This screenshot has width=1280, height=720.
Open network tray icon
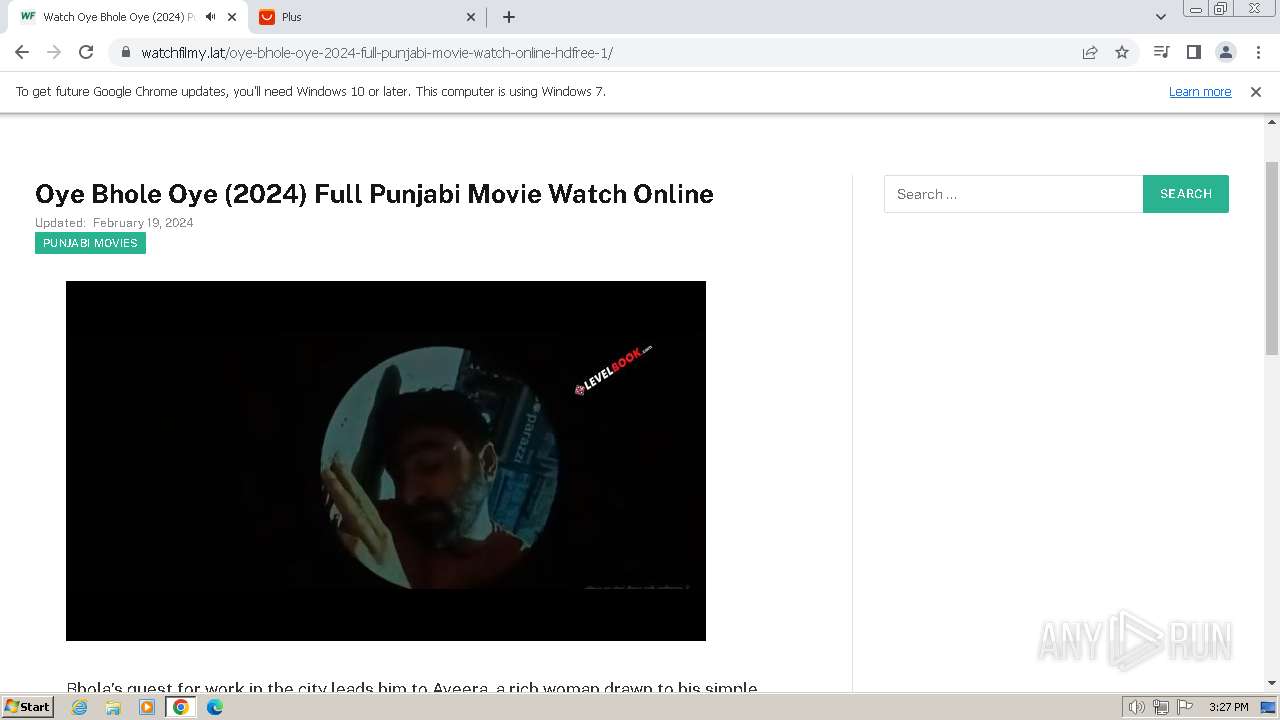pos(1161,707)
